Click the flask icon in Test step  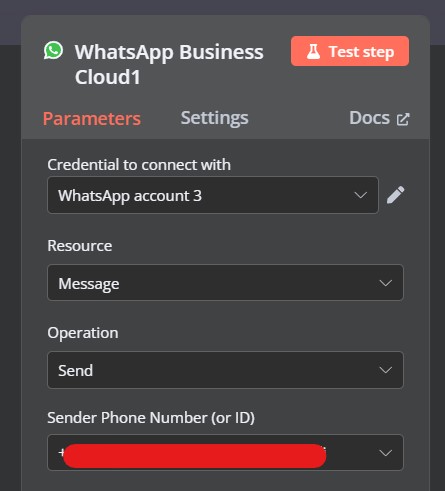(x=313, y=52)
